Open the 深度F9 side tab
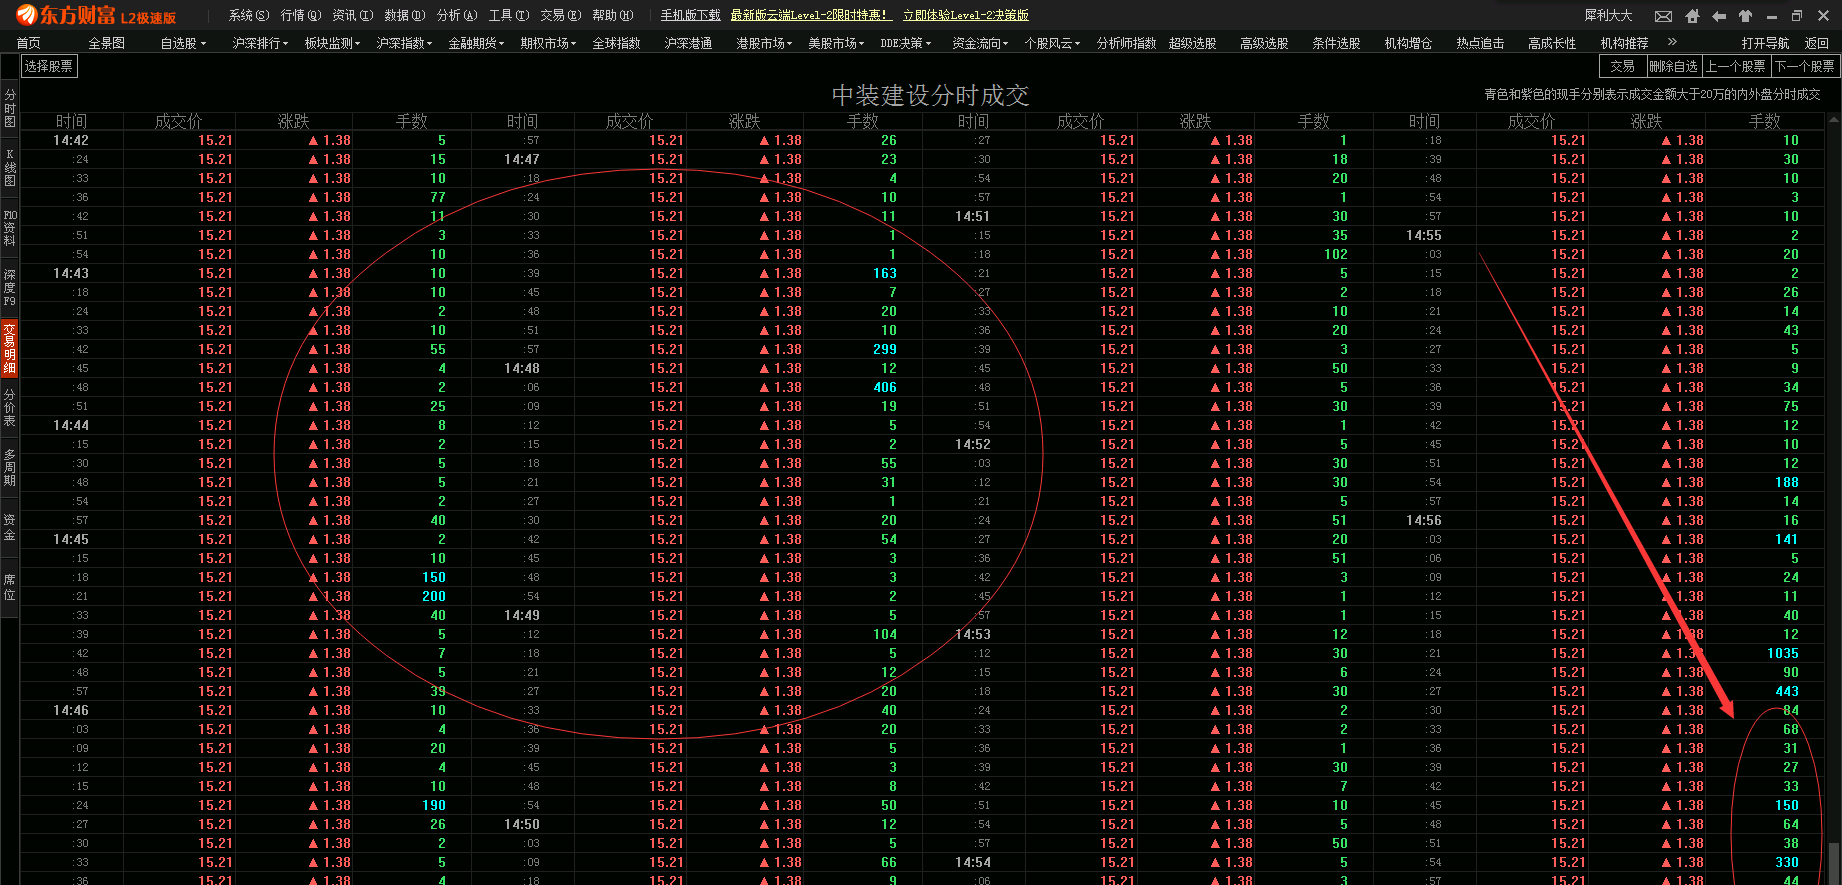Image resolution: width=1842 pixels, height=885 pixels. 10,288
